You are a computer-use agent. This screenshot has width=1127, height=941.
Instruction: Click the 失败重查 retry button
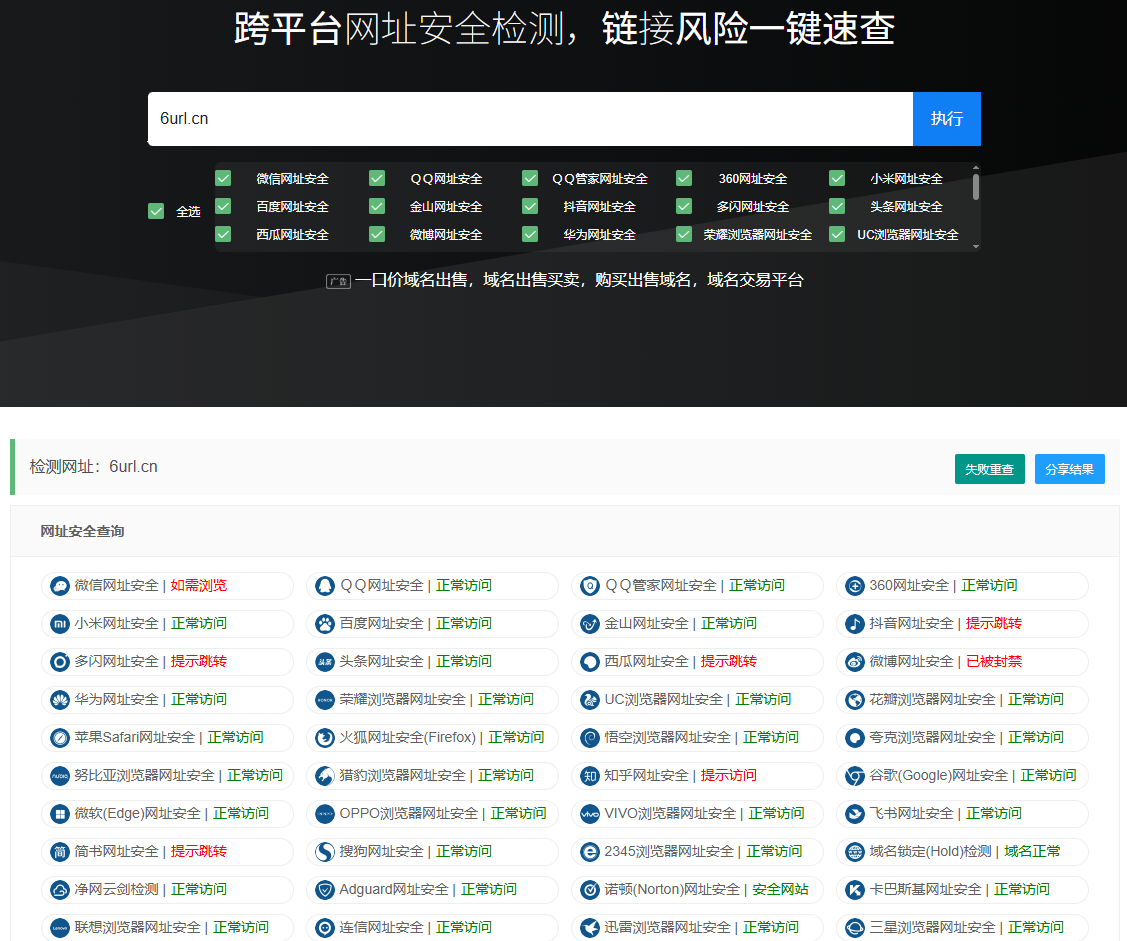pyautogui.click(x=990, y=469)
